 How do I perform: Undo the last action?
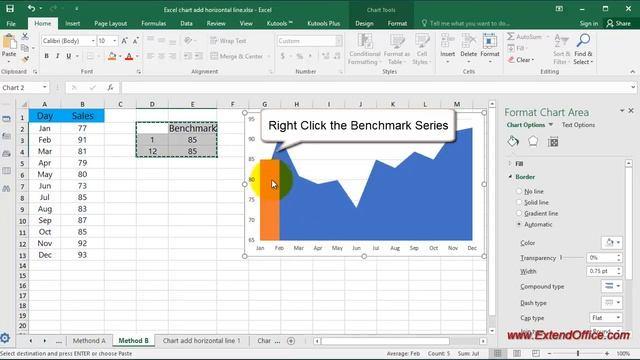31,9
